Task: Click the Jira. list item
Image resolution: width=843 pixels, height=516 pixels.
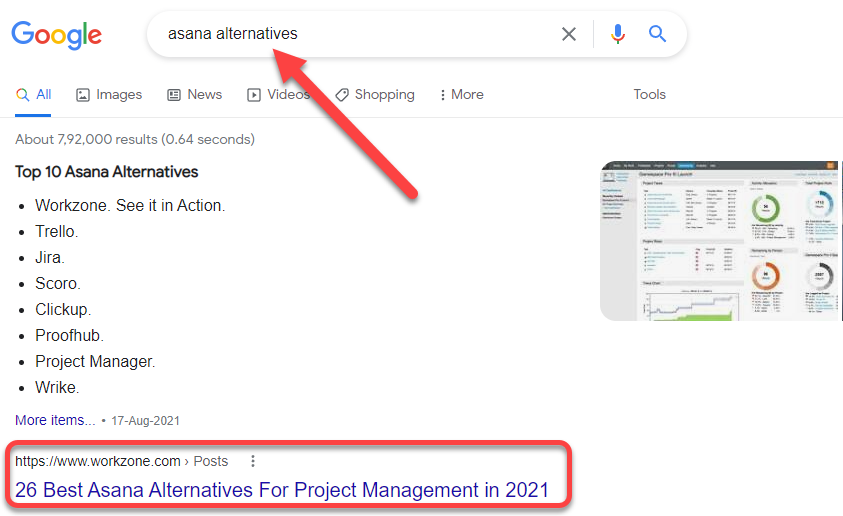Action: click(49, 257)
